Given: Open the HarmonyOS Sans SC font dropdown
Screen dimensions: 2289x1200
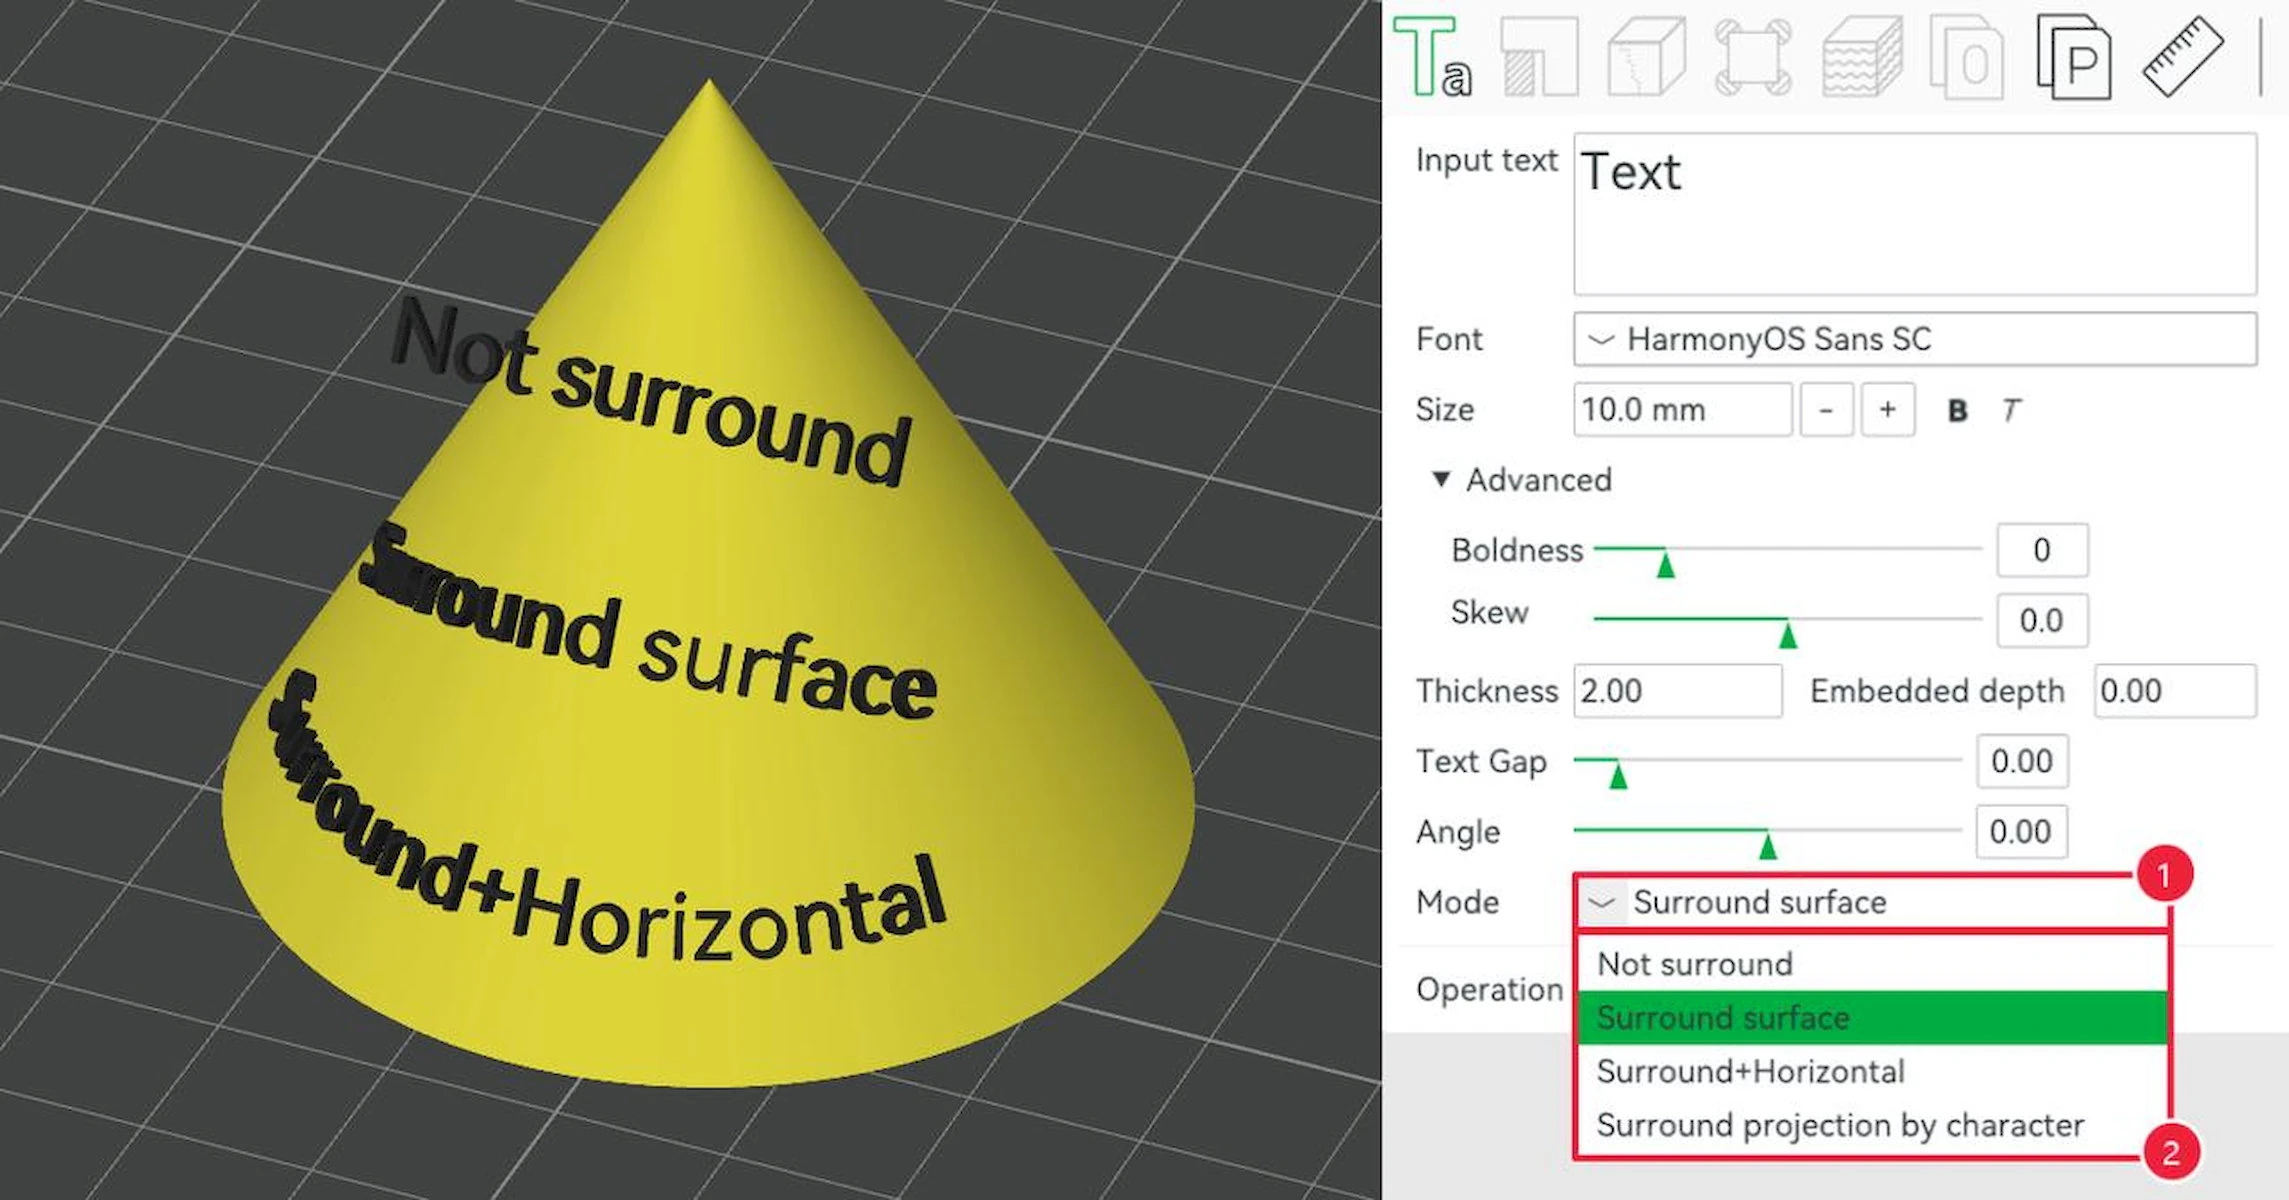Looking at the screenshot, I should 1915,339.
